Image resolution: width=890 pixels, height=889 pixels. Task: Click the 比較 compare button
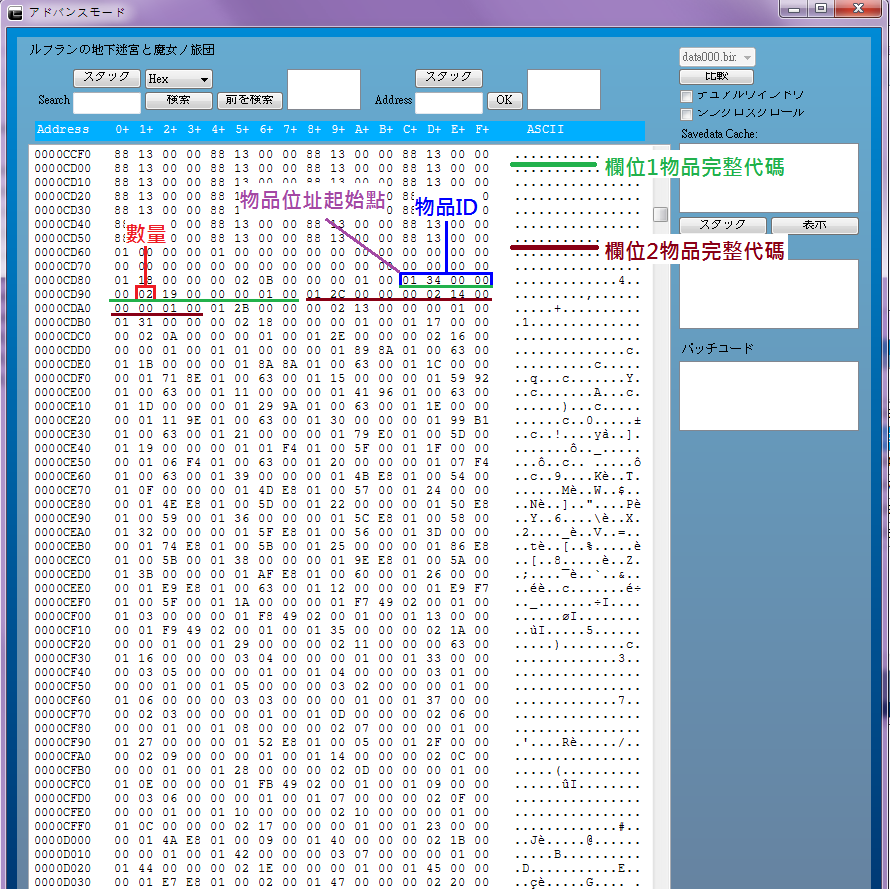[x=716, y=77]
